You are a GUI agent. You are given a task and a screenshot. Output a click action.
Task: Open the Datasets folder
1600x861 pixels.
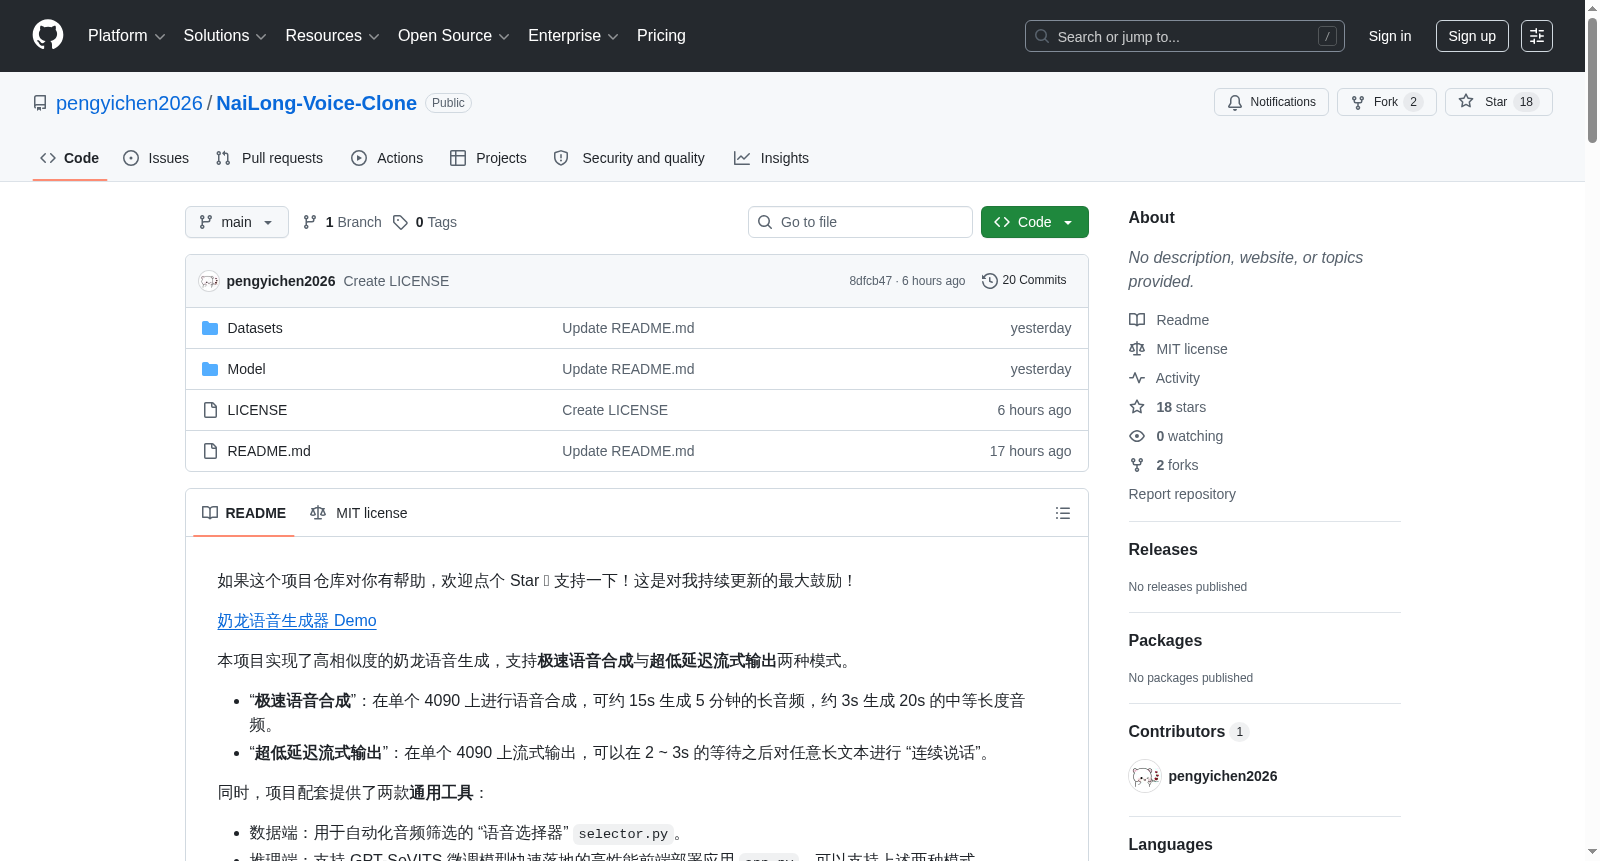click(x=255, y=328)
